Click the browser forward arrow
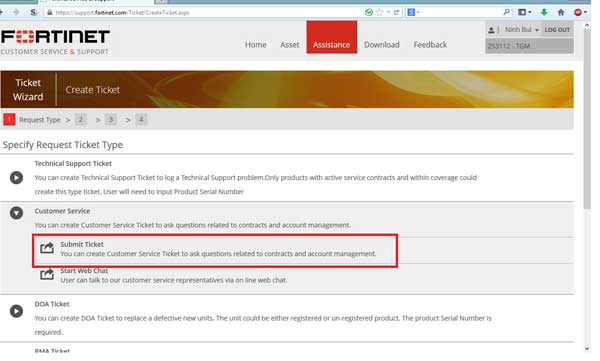The image size is (600, 361). pyautogui.click(x=16, y=12)
